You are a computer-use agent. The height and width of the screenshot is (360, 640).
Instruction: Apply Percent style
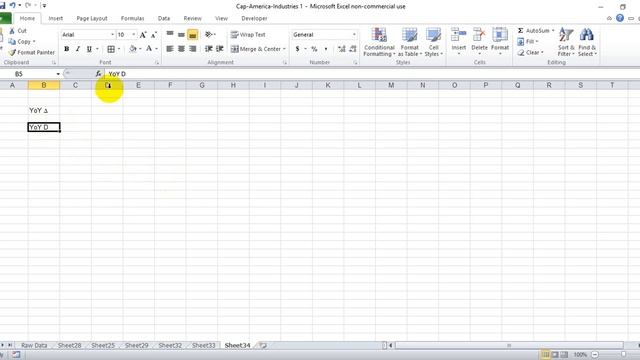314,49
